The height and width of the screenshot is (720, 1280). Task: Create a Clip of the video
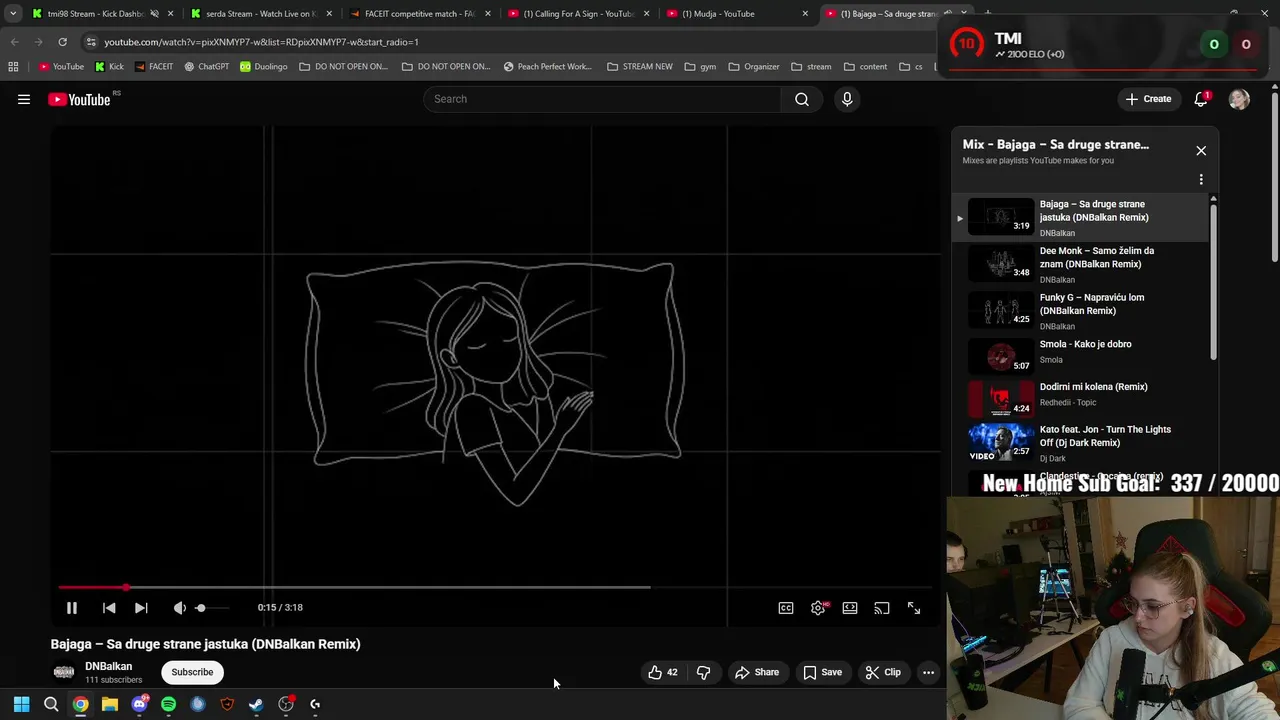click(x=883, y=672)
